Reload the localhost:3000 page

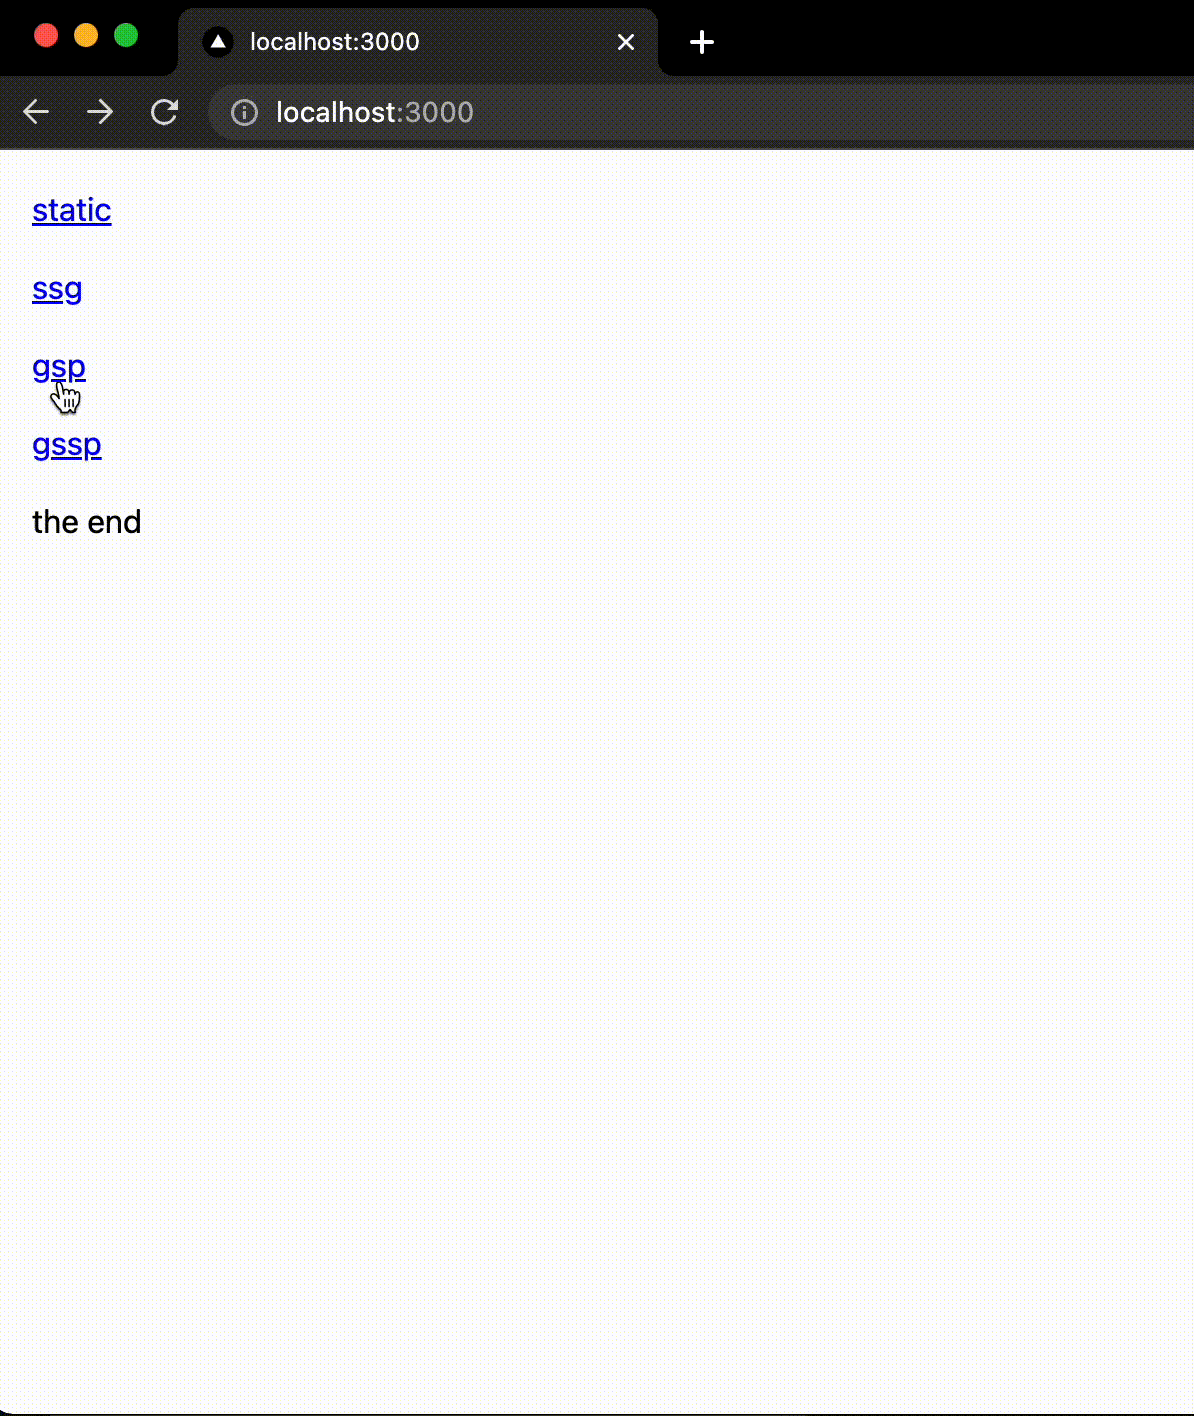164,112
